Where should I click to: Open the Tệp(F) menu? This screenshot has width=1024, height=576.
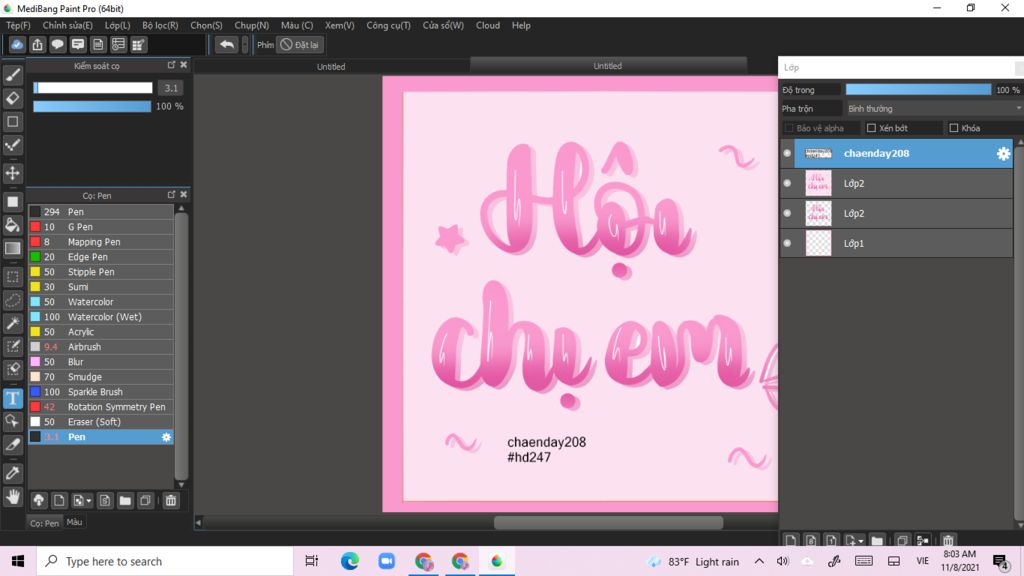[18, 25]
